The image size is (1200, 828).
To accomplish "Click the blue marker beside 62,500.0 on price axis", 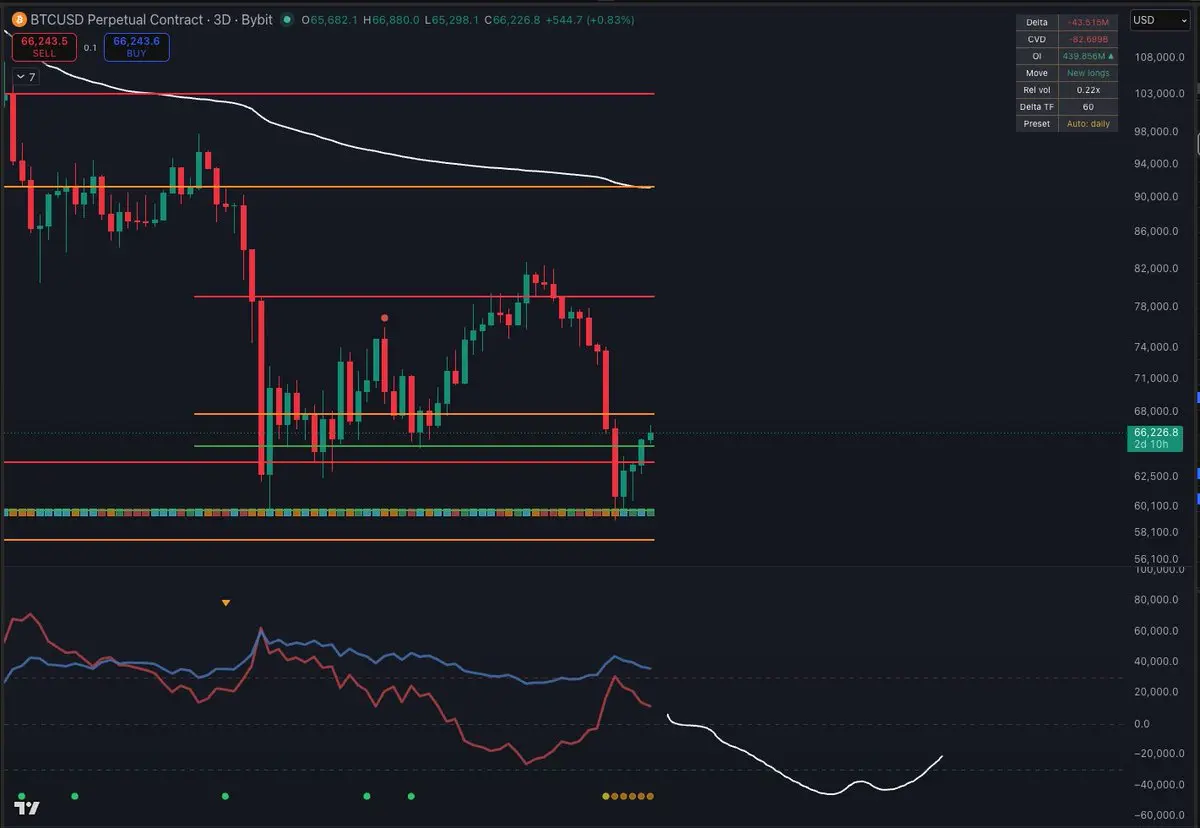I will coord(1198,474).
